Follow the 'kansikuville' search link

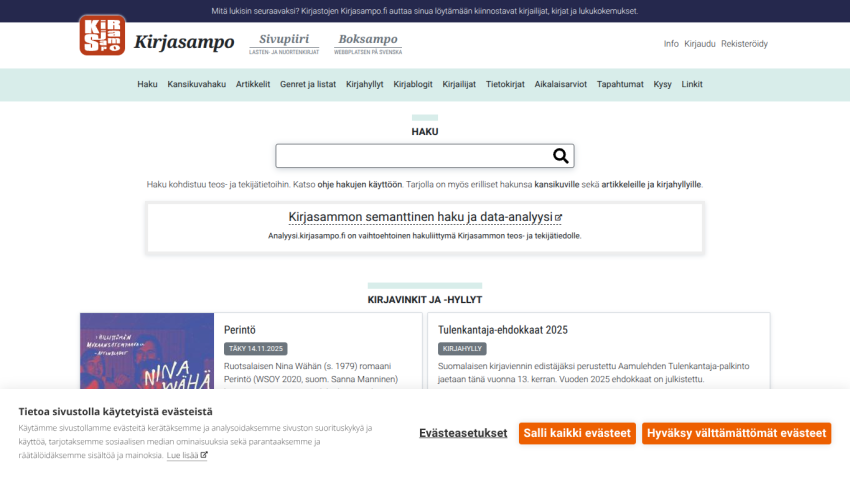click(x=557, y=184)
